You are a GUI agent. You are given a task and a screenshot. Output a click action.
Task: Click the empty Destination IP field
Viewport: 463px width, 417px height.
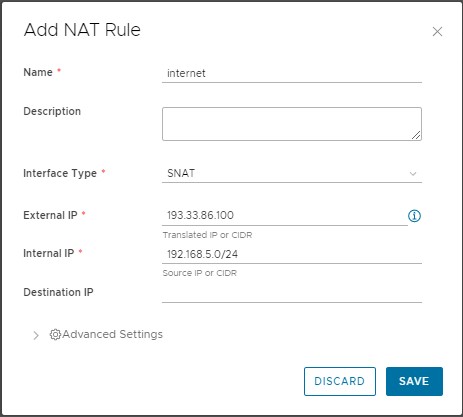[x=292, y=294]
